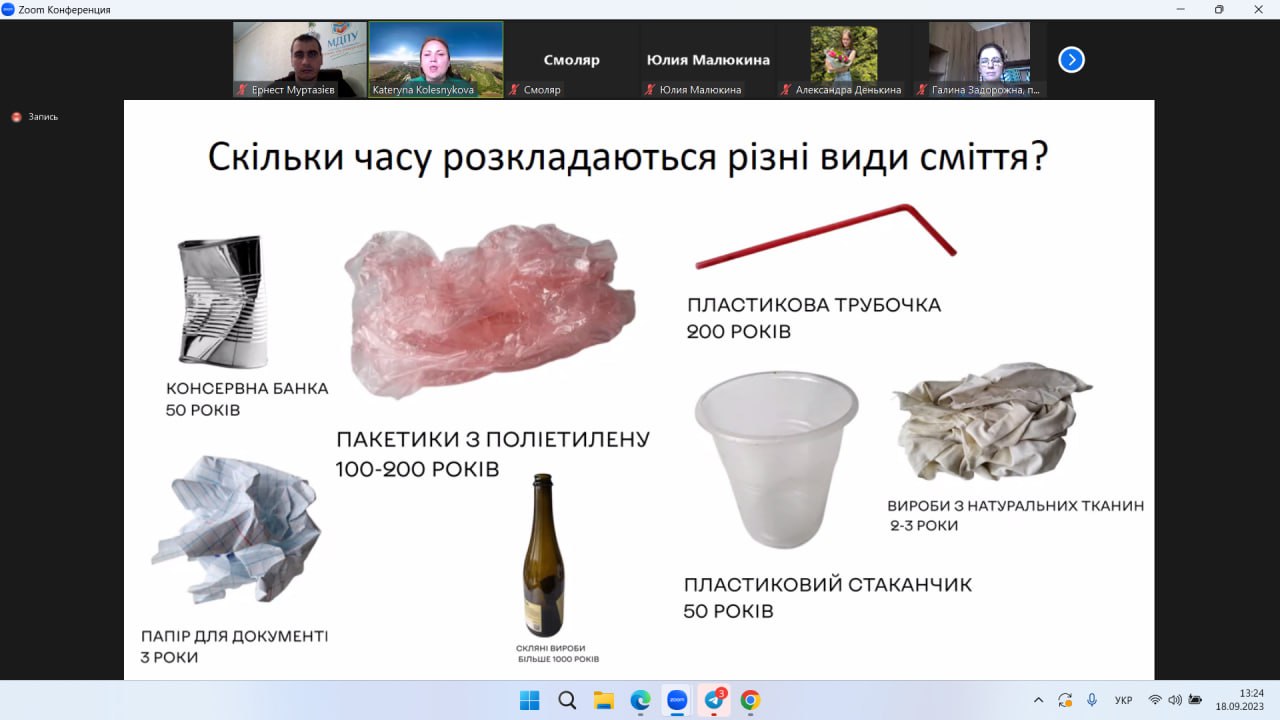Viewport: 1280px width, 720px height.
Task: Click the Юлия Малюкина participant tile
Action: point(708,60)
